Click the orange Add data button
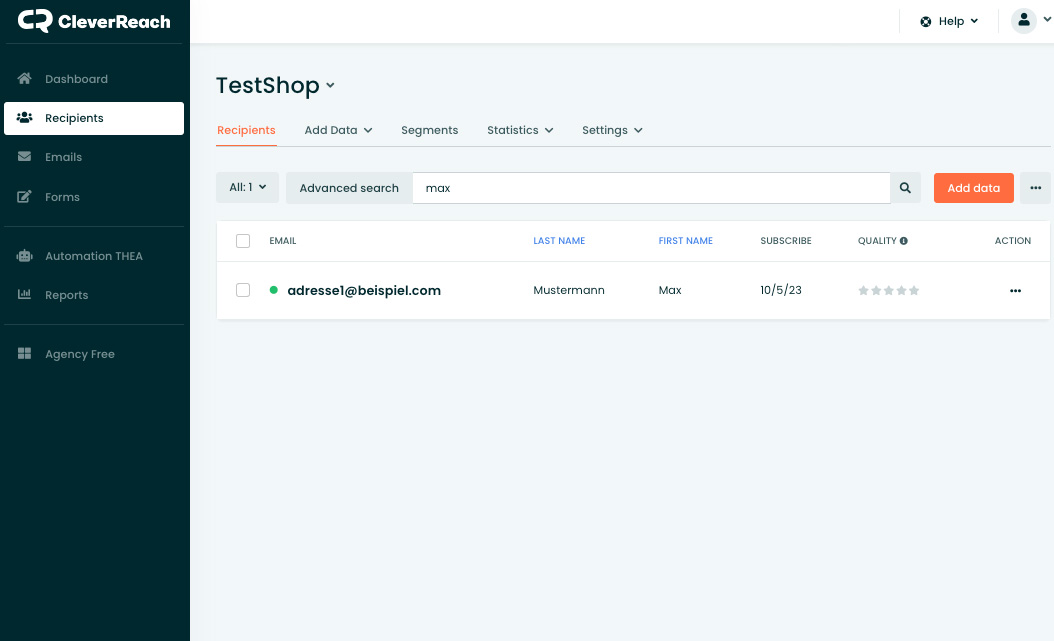Screen dimensions: 1054x641 [x=973, y=188]
